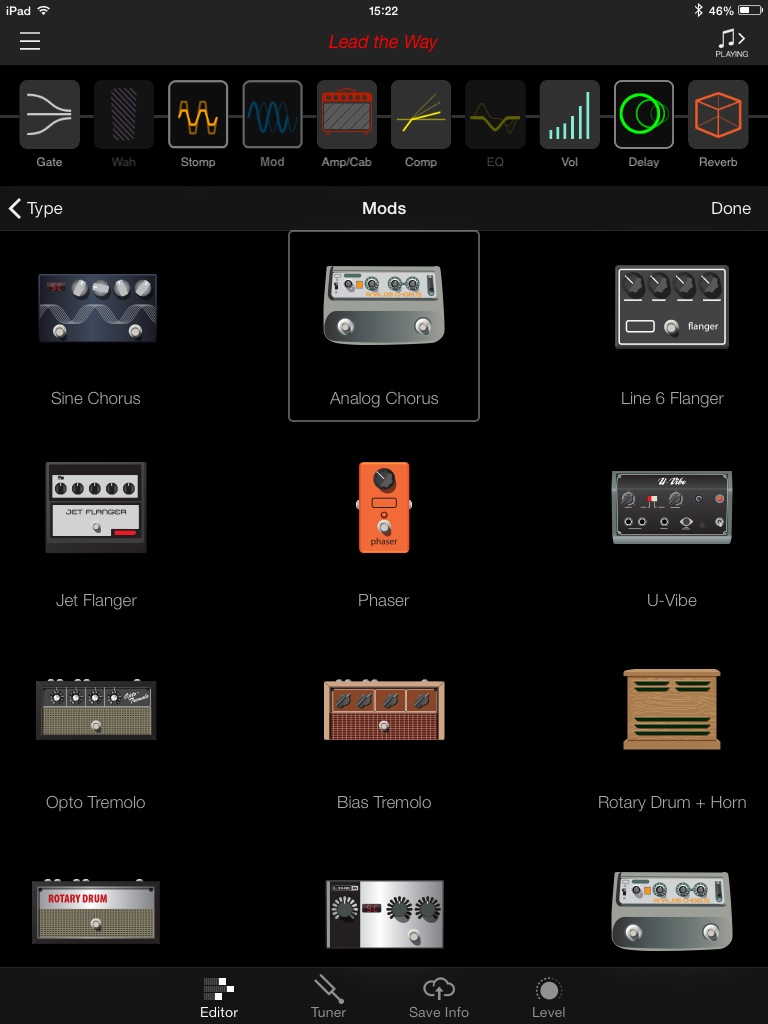Open the Amp/Cab block

tap(347, 115)
